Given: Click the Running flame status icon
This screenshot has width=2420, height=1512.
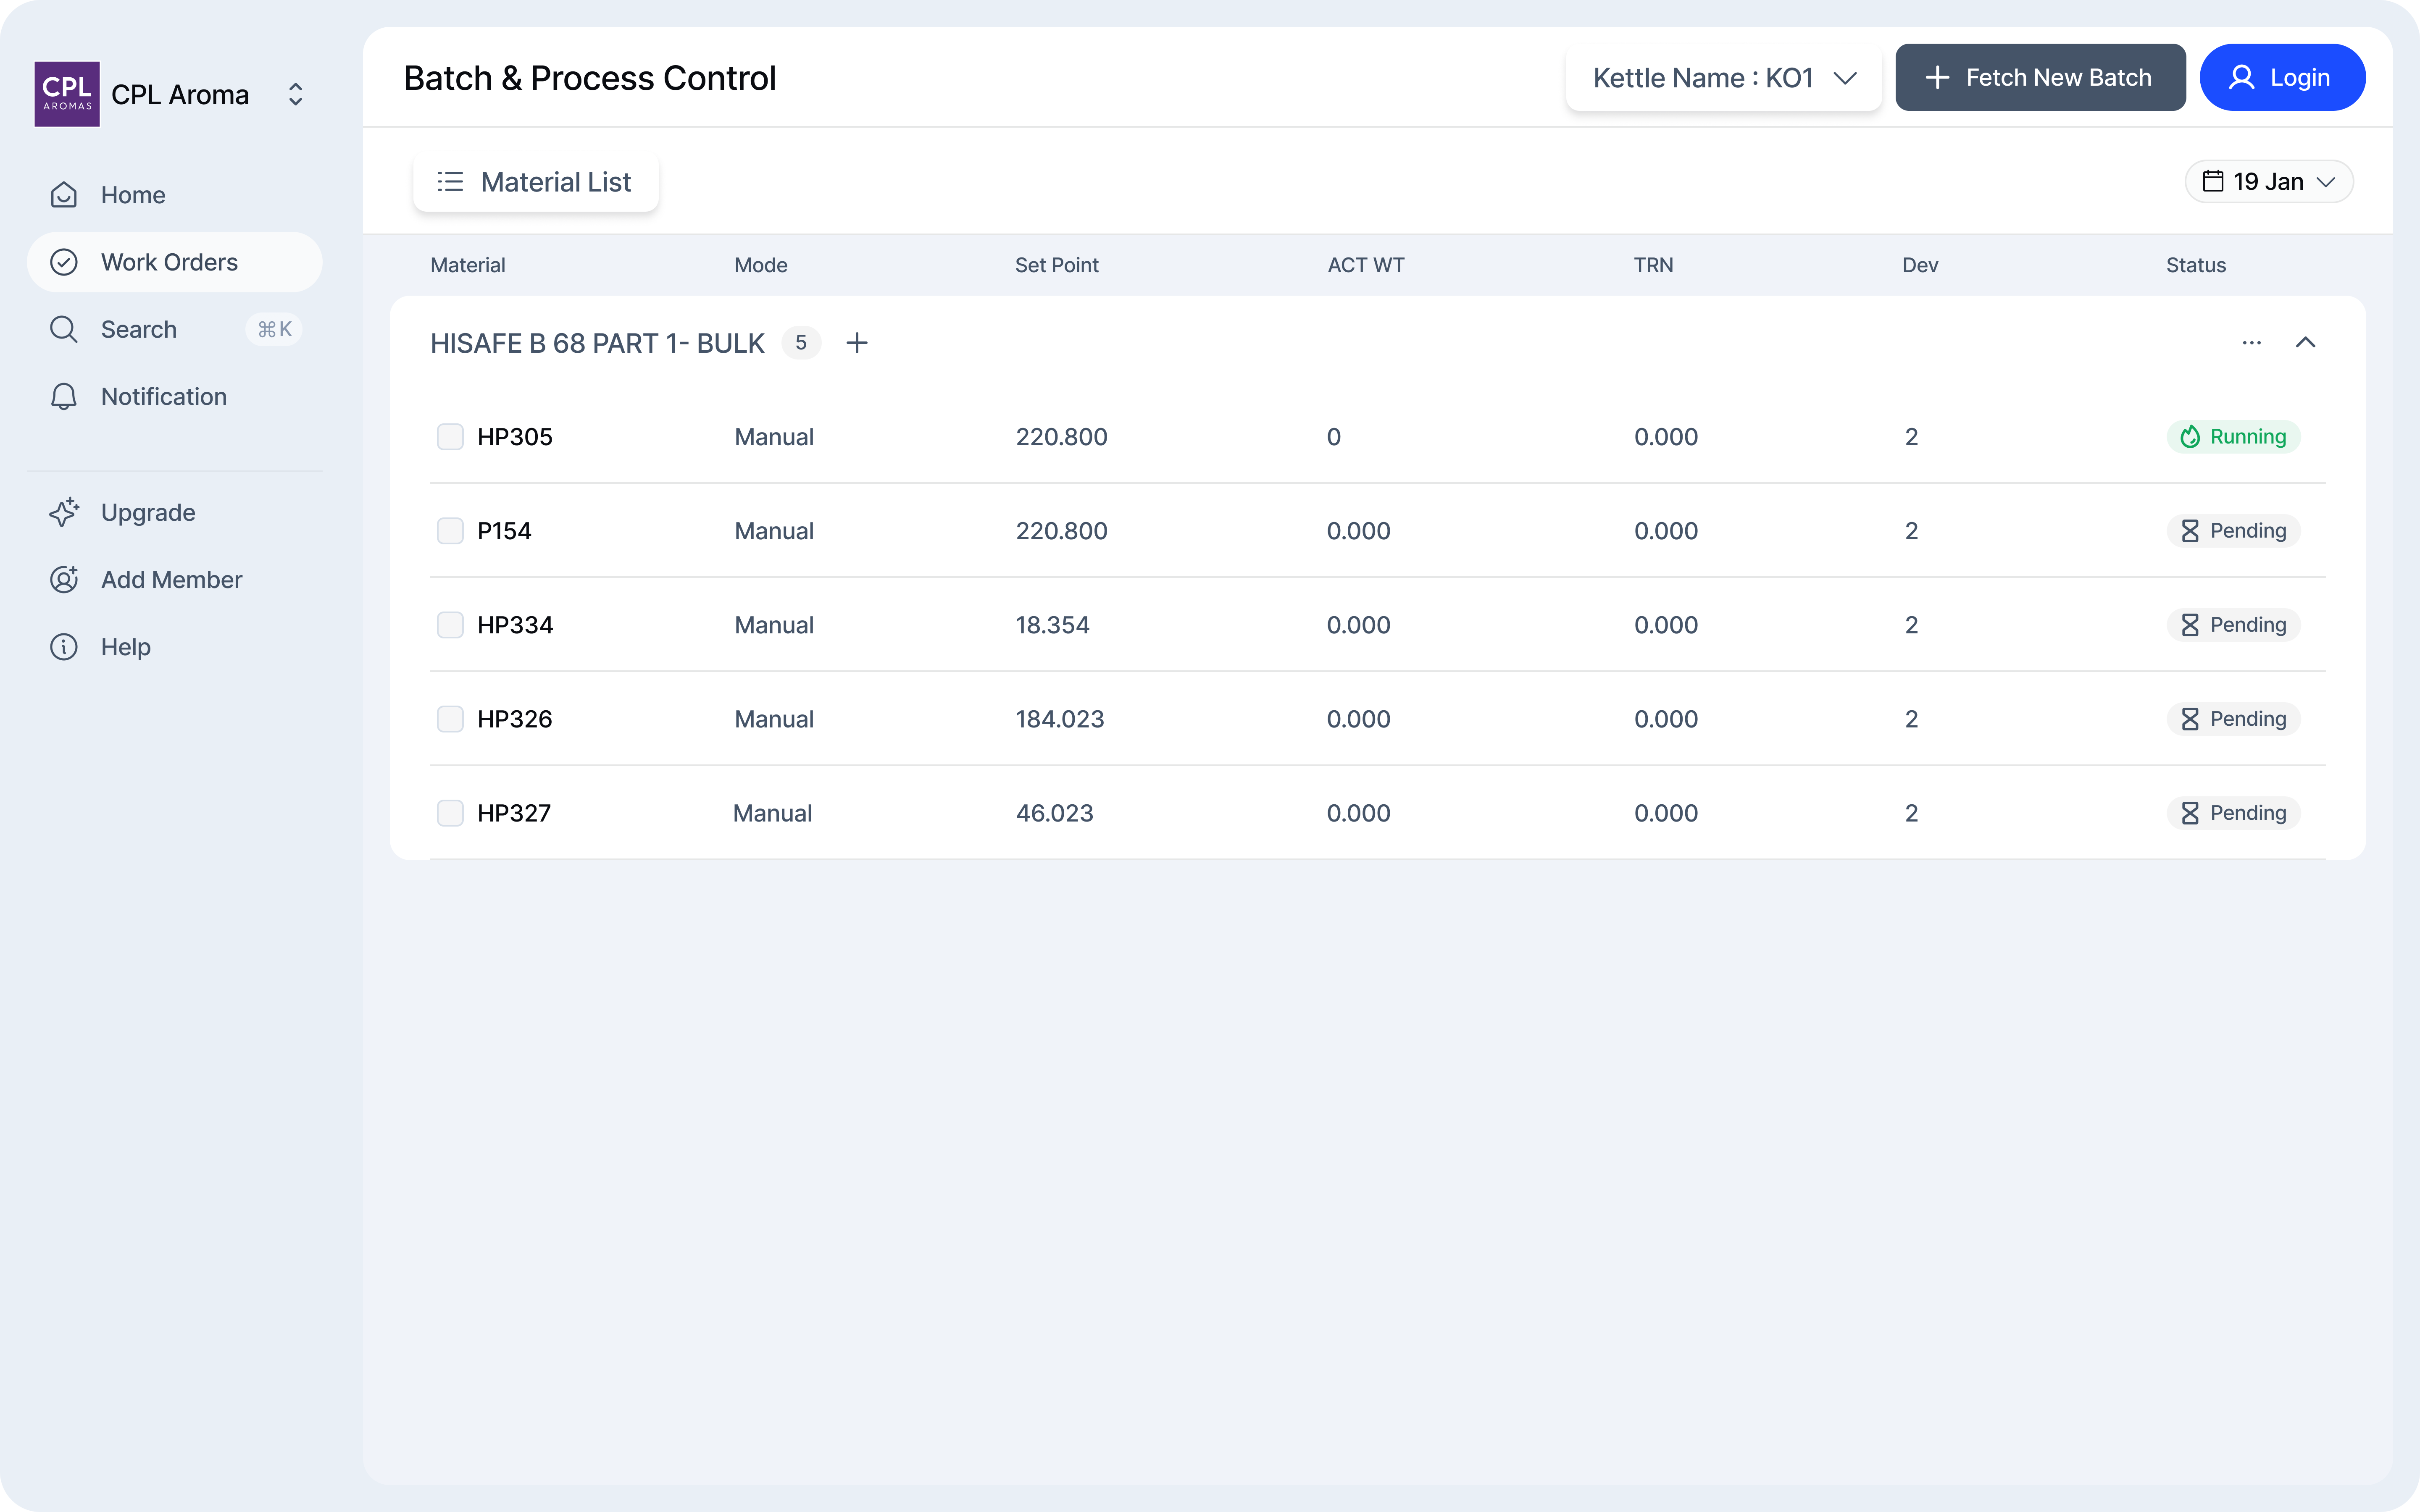Looking at the screenshot, I should point(2190,437).
